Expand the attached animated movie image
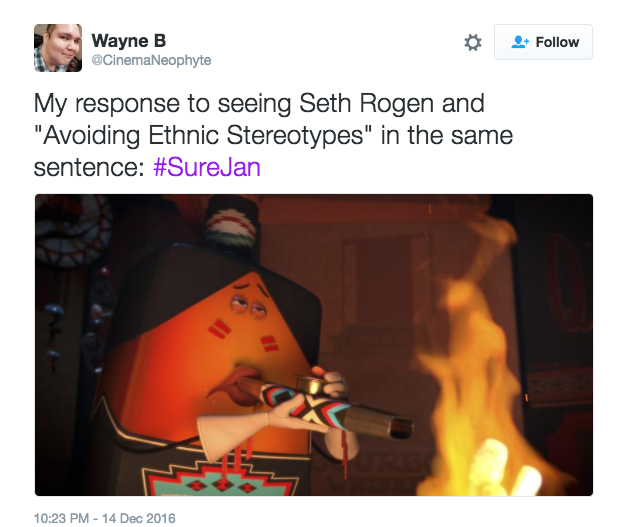The width and height of the screenshot is (627, 527). click(x=314, y=345)
